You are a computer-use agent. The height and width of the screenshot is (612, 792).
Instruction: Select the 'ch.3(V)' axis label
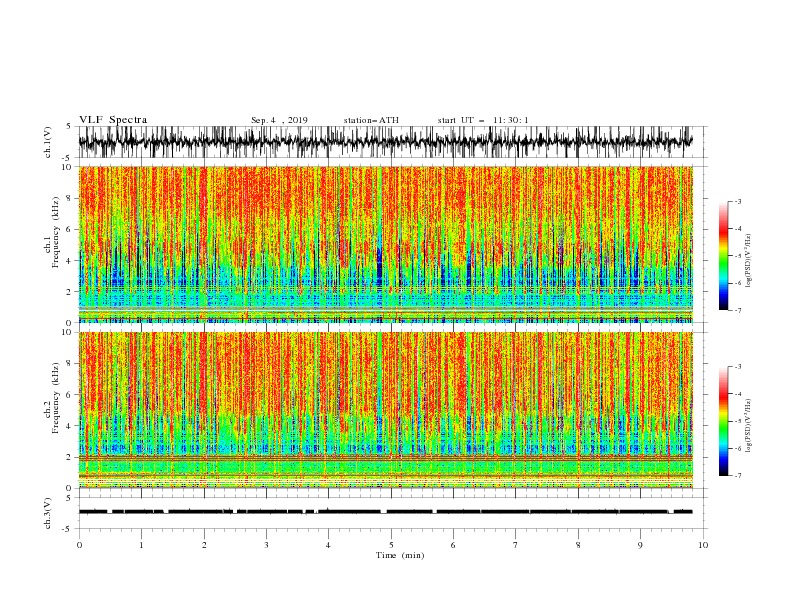click(x=48, y=513)
